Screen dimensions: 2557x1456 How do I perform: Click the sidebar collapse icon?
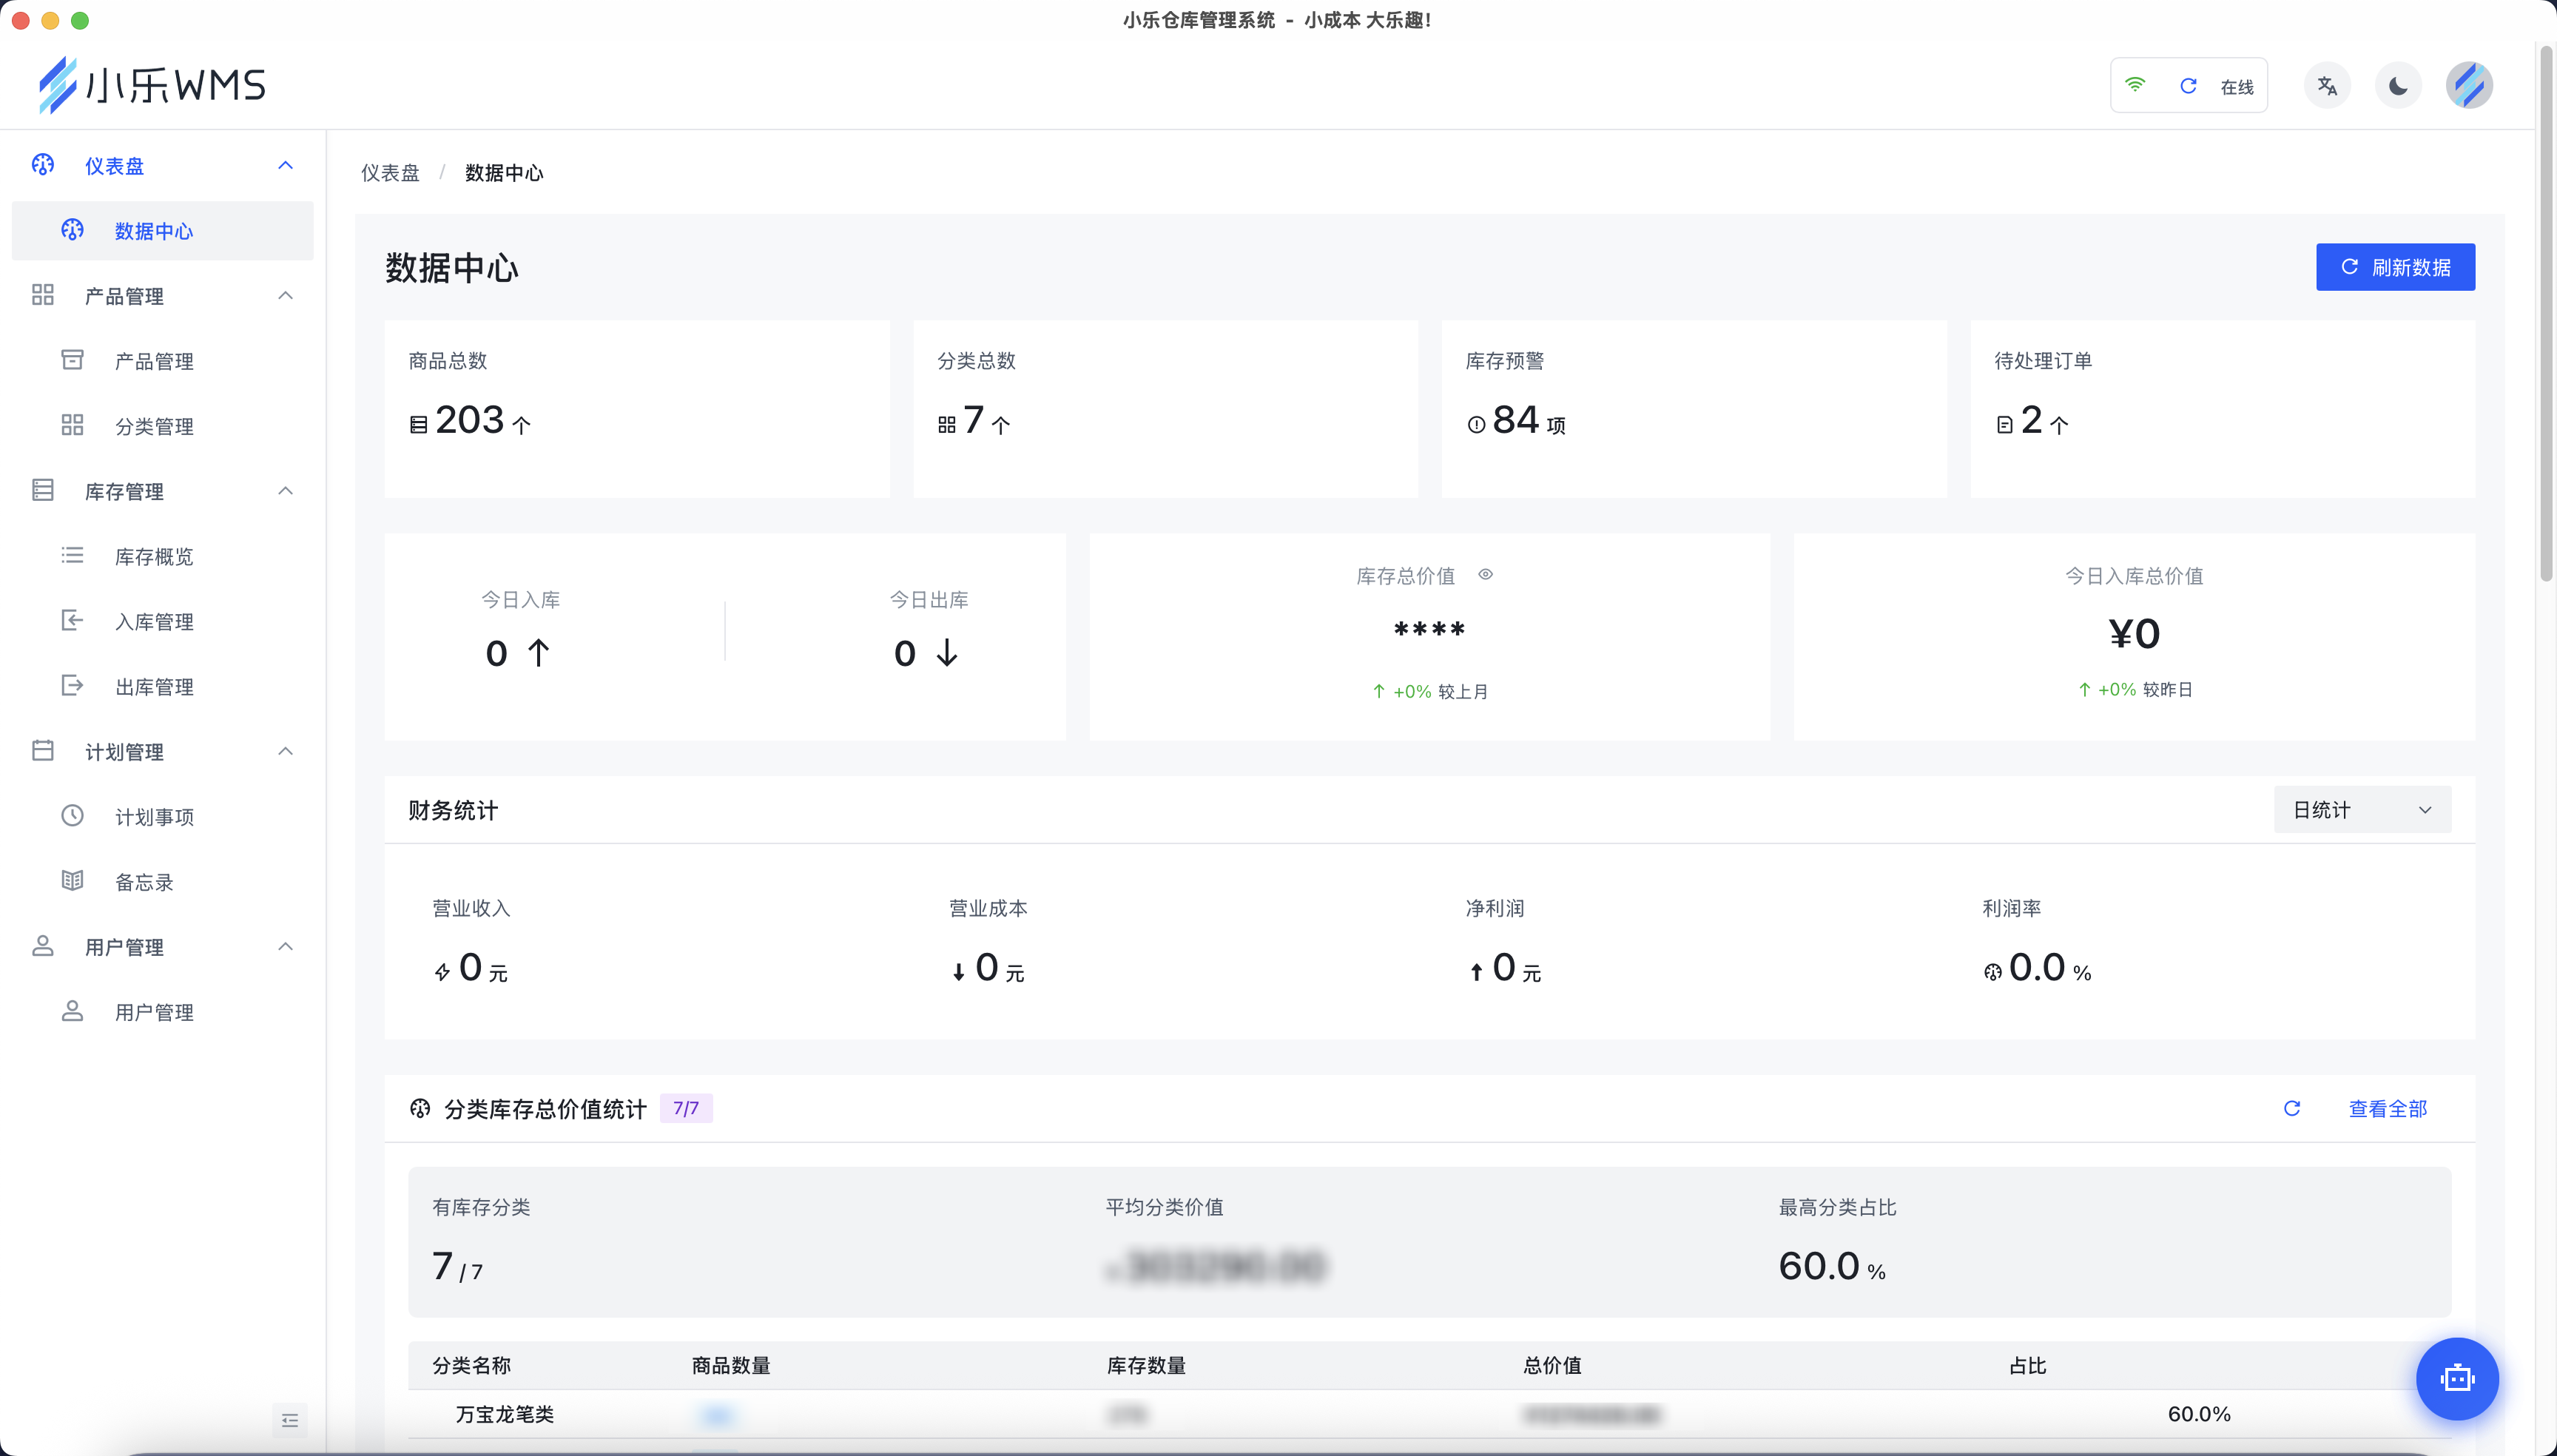pyautogui.click(x=290, y=1420)
